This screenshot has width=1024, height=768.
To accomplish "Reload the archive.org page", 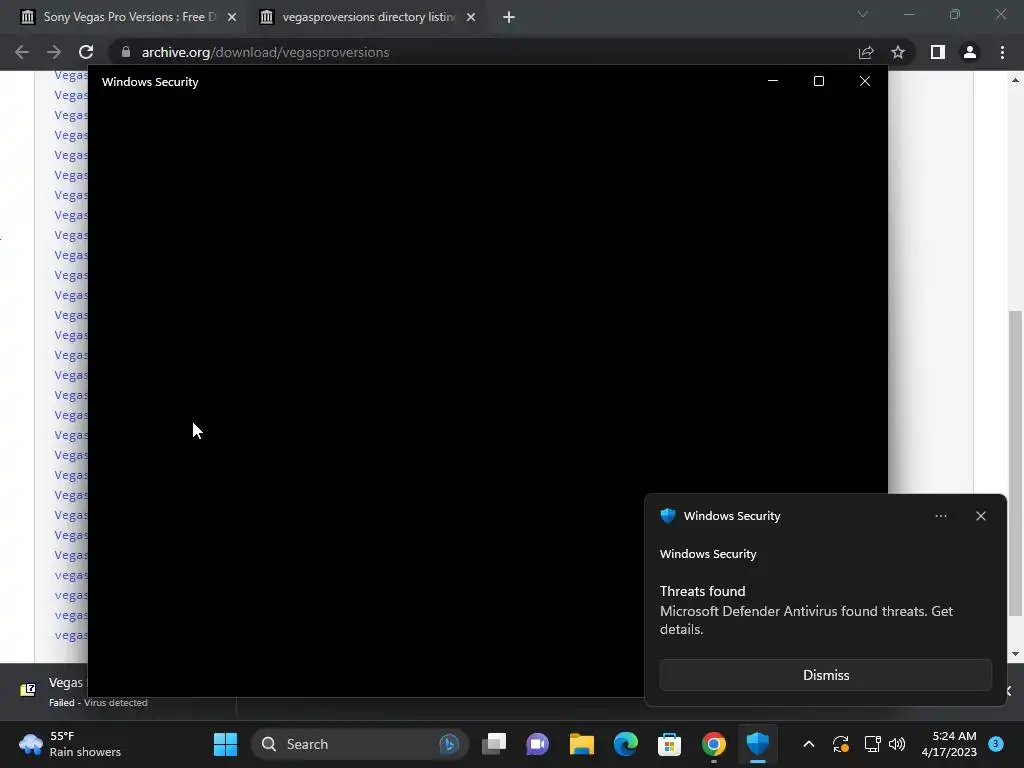I will [x=86, y=52].
